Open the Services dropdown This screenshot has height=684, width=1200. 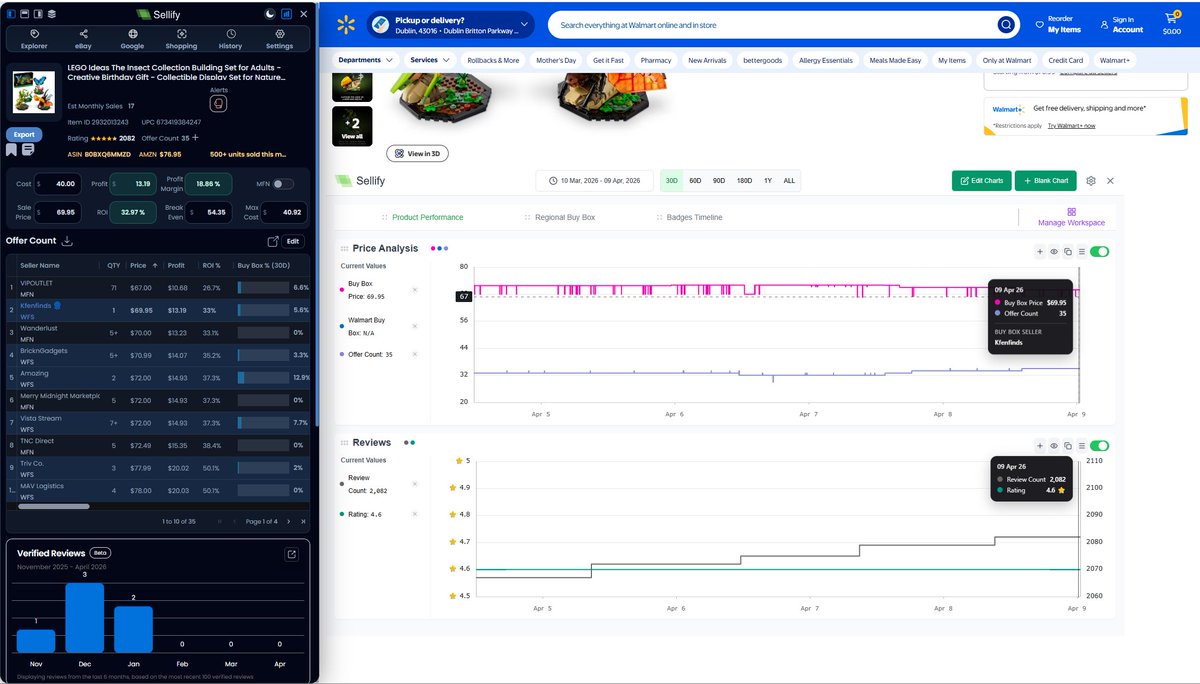(x=430, y=60)
